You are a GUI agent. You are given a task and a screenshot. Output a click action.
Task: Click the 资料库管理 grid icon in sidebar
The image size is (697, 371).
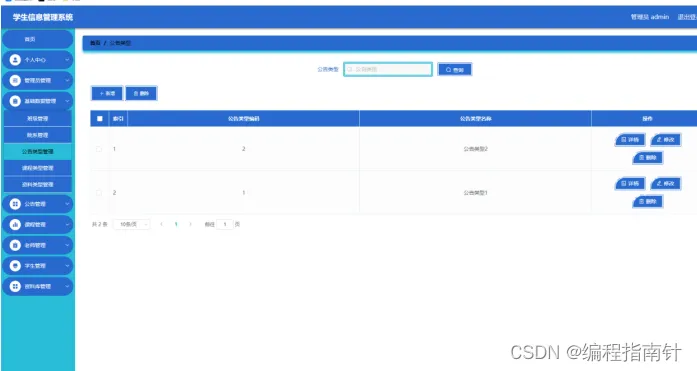[x=15, y=286]
